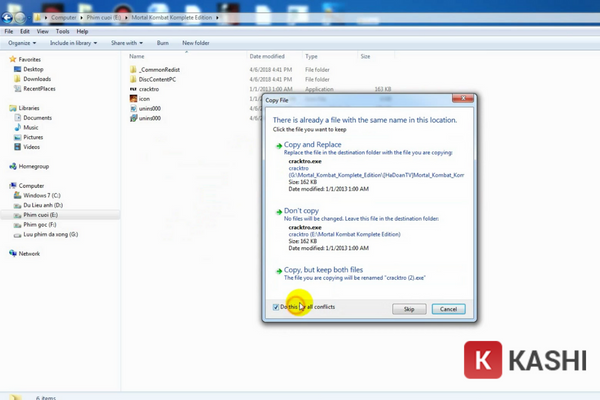Viewport: 600px width, 400px height.
Task: Open the Favorites star icon
Action: click(13, 59)
